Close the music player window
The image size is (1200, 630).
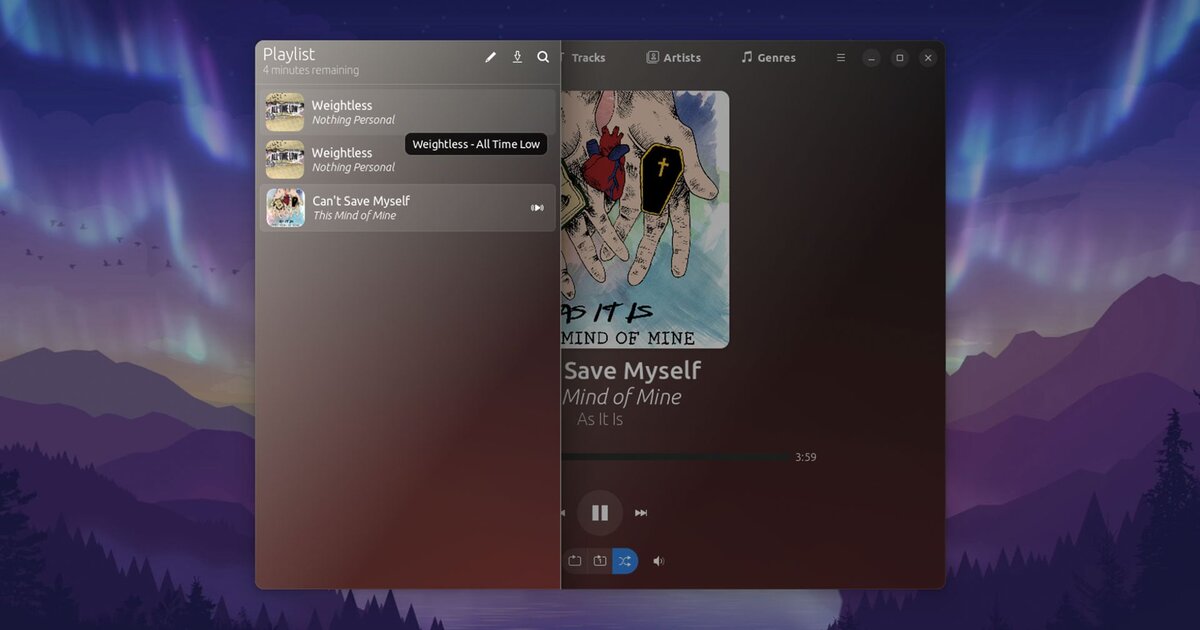point(928,58)
